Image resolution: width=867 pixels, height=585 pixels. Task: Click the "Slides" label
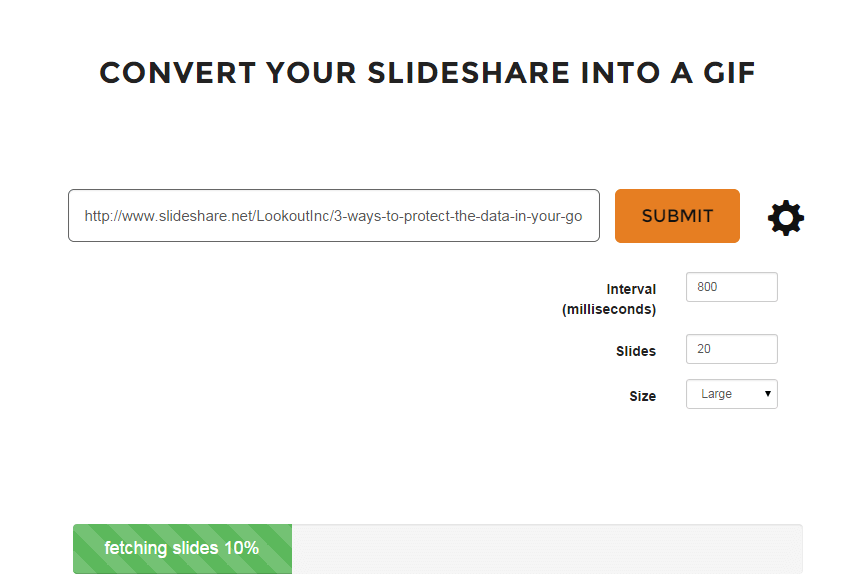(636, 351)
